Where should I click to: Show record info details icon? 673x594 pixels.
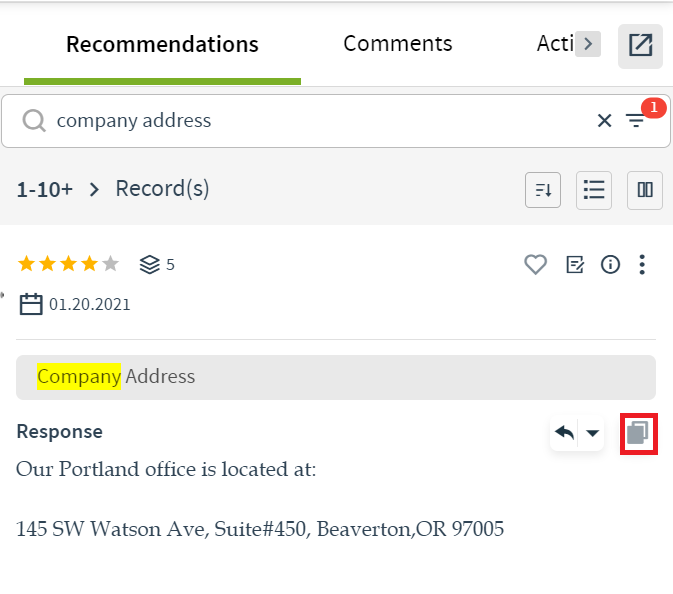click(x=610, y=264)
